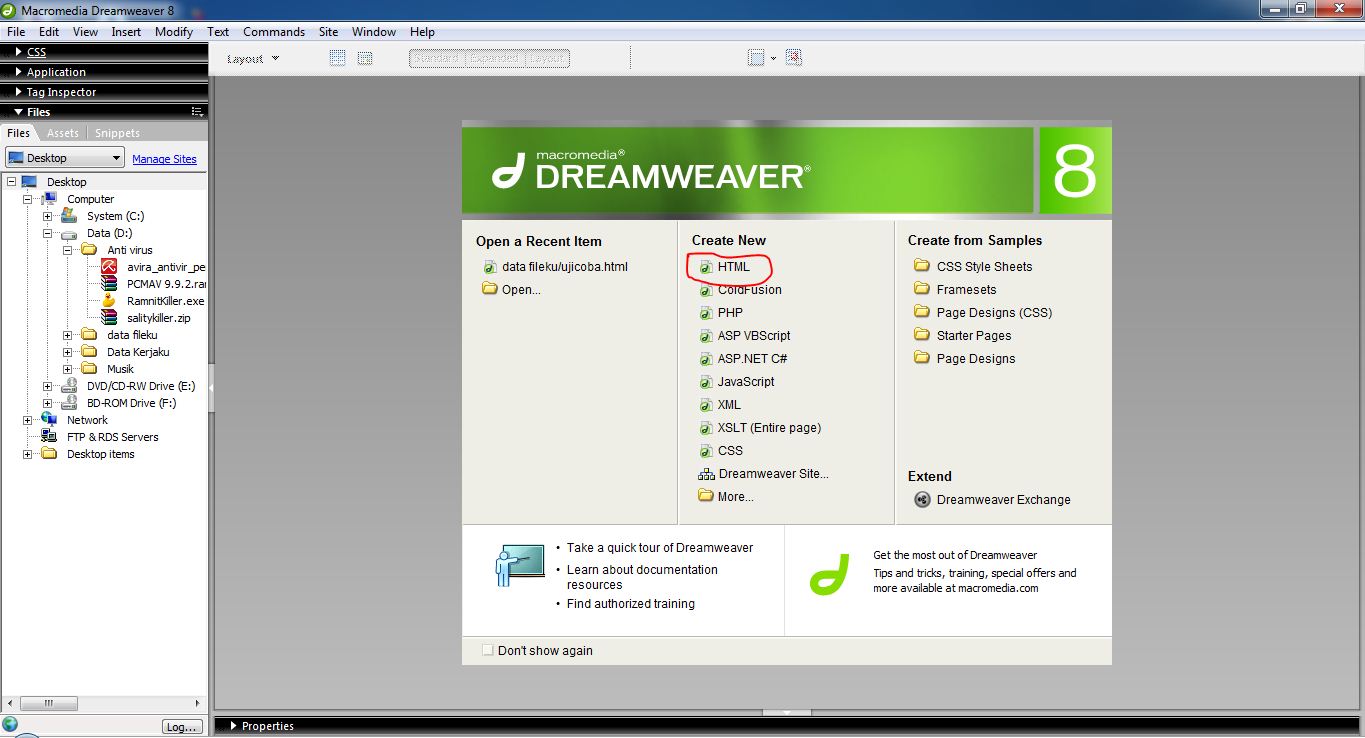Expand the Network tree node
This screenshot has height=738, width=1365.
27,420
